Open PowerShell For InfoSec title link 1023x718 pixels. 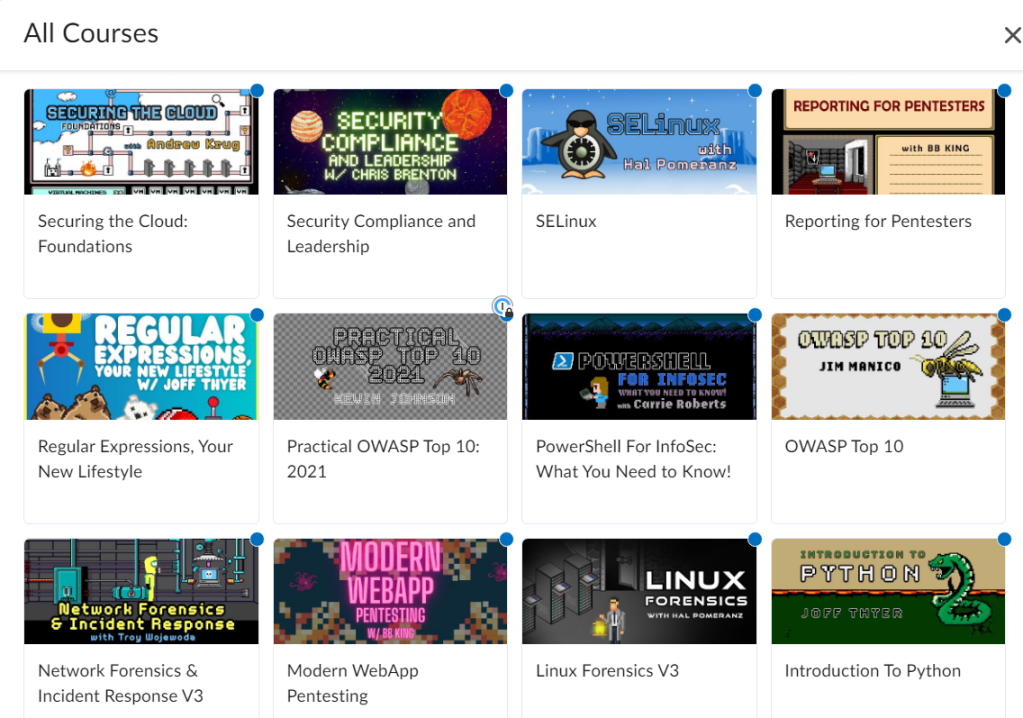click(x=633, y=459)
